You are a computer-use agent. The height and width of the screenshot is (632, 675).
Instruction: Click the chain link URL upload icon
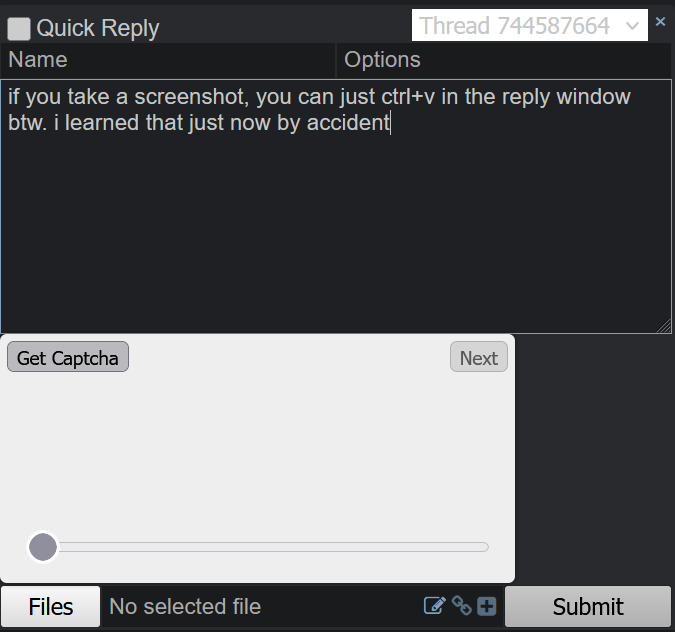462,606
